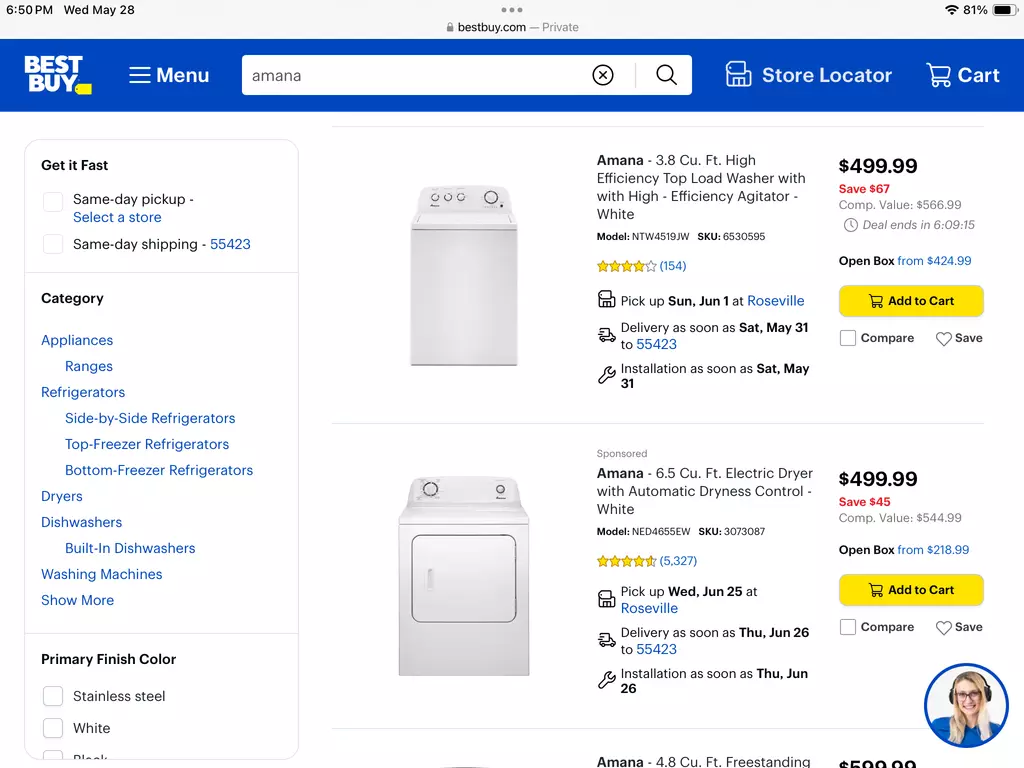Save the Amana washer with heart icon
Viewport: 1024px width, 768px height.
point(959,338)
